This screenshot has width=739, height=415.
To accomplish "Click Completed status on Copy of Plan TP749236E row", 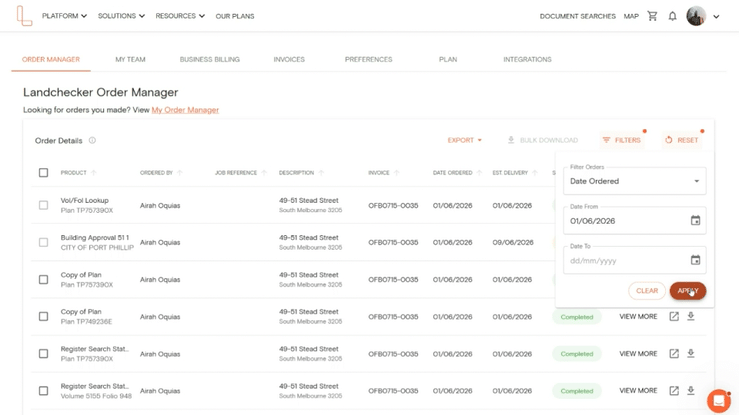I will (x=577, y=317).
